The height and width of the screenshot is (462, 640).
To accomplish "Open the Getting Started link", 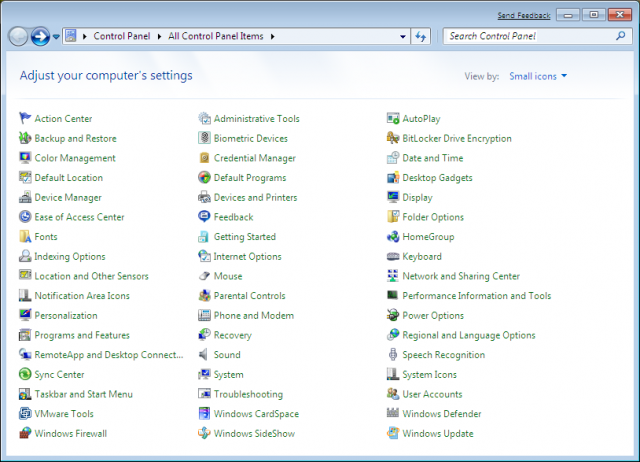I will coord(244,237).
